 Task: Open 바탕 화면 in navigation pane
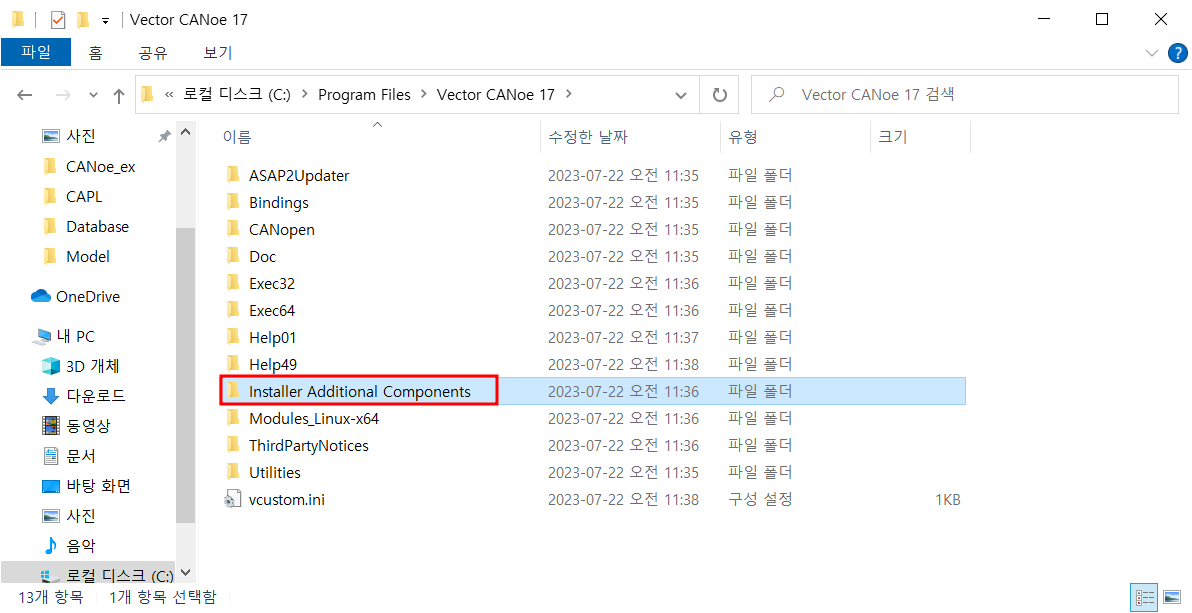click(98, 485)
